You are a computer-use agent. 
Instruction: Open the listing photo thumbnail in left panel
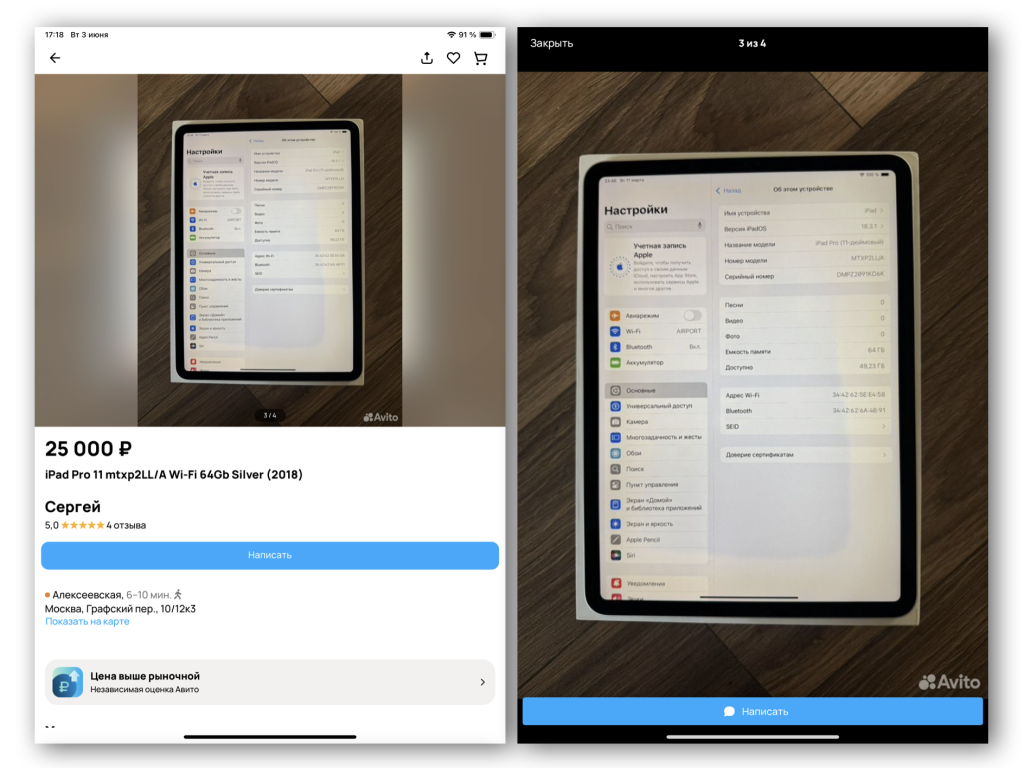point(270,250)
